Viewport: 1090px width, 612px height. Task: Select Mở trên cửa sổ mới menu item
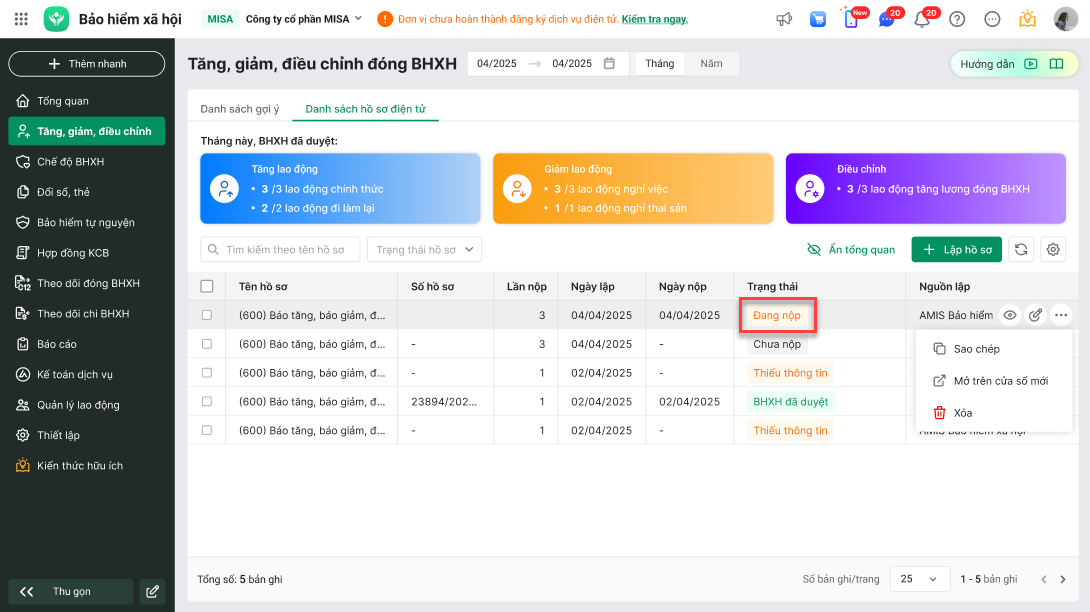pyautogui.click(x=993, y=380)
